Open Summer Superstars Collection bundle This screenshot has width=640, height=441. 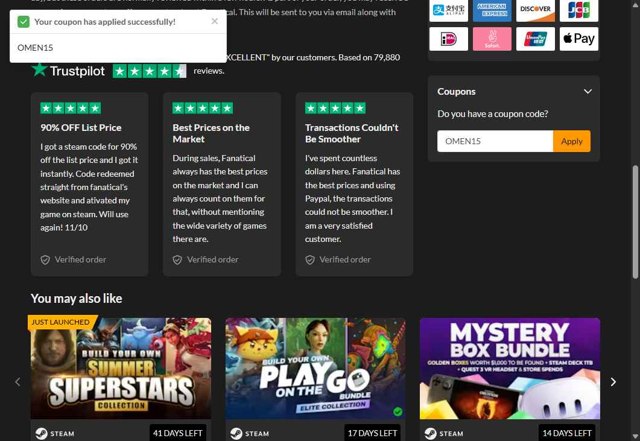(121, 369)
